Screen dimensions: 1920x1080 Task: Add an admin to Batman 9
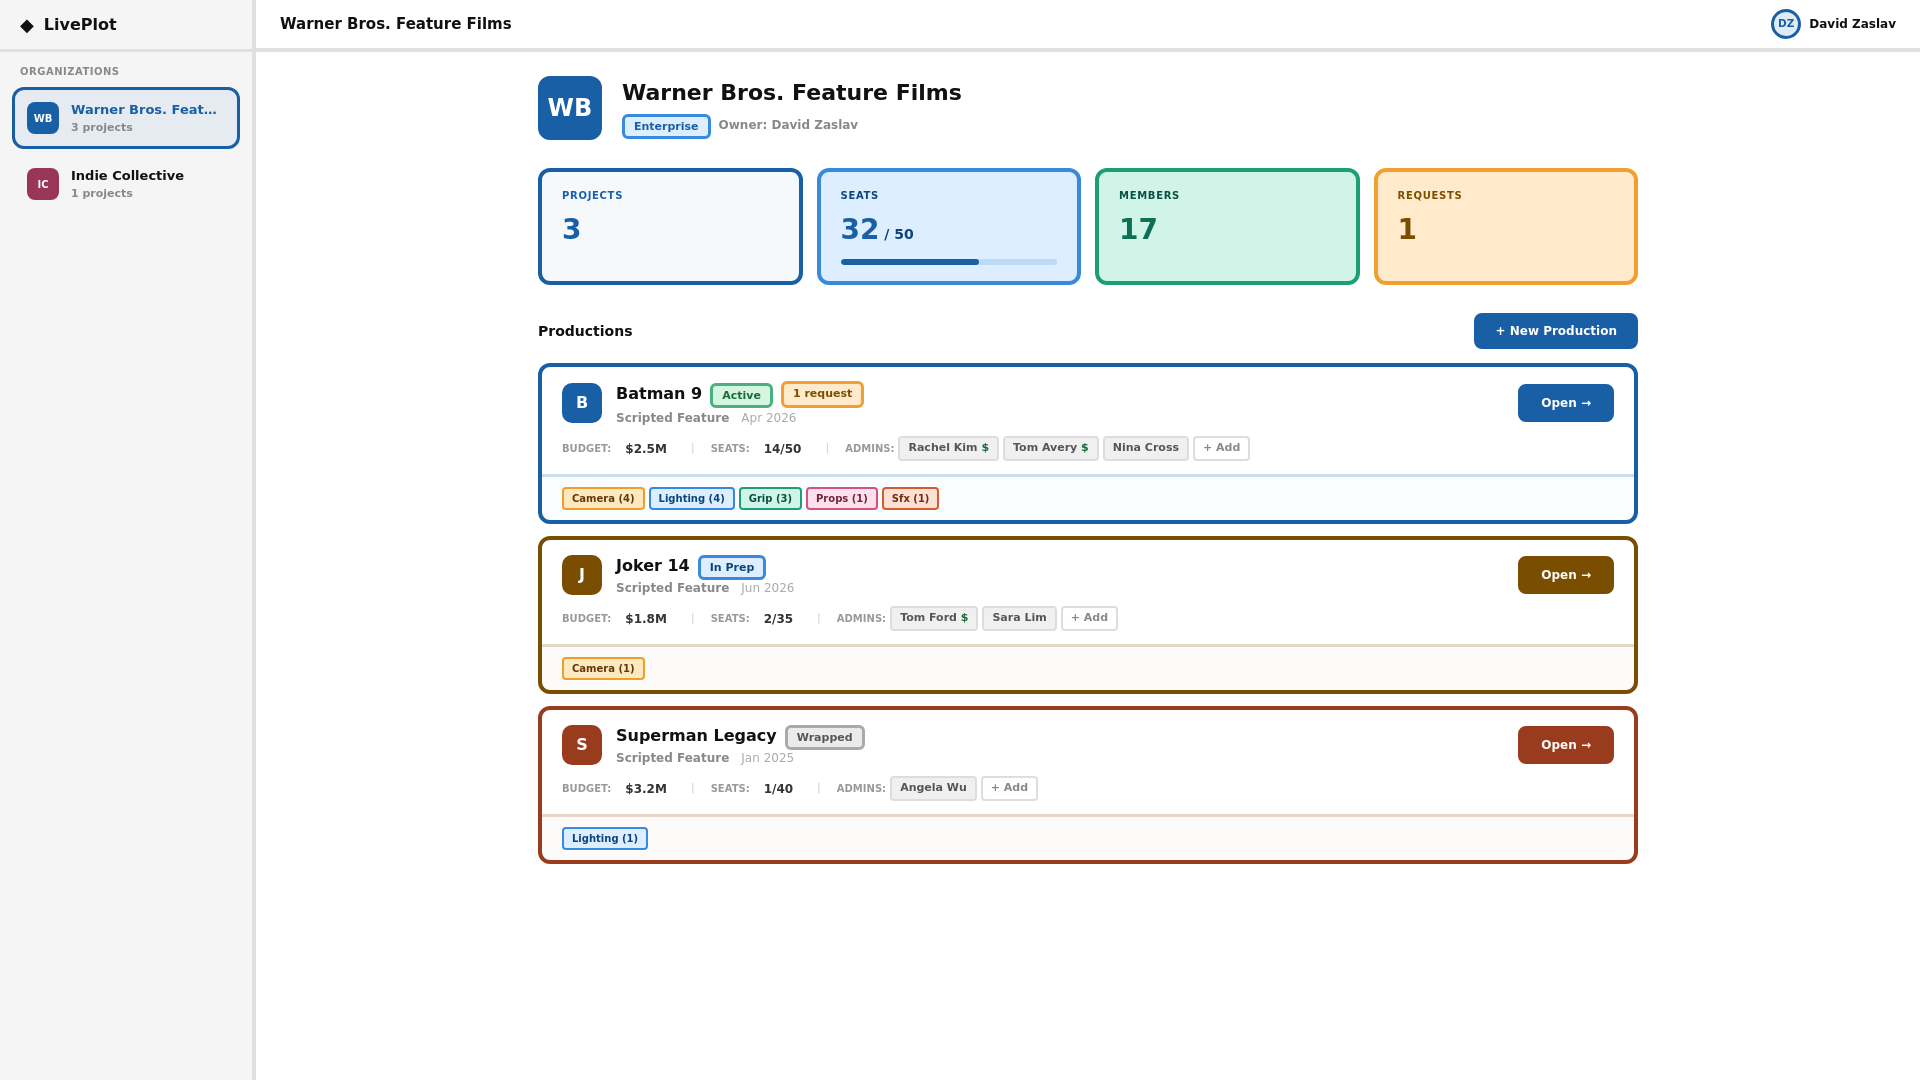(x=1221, y=448)
